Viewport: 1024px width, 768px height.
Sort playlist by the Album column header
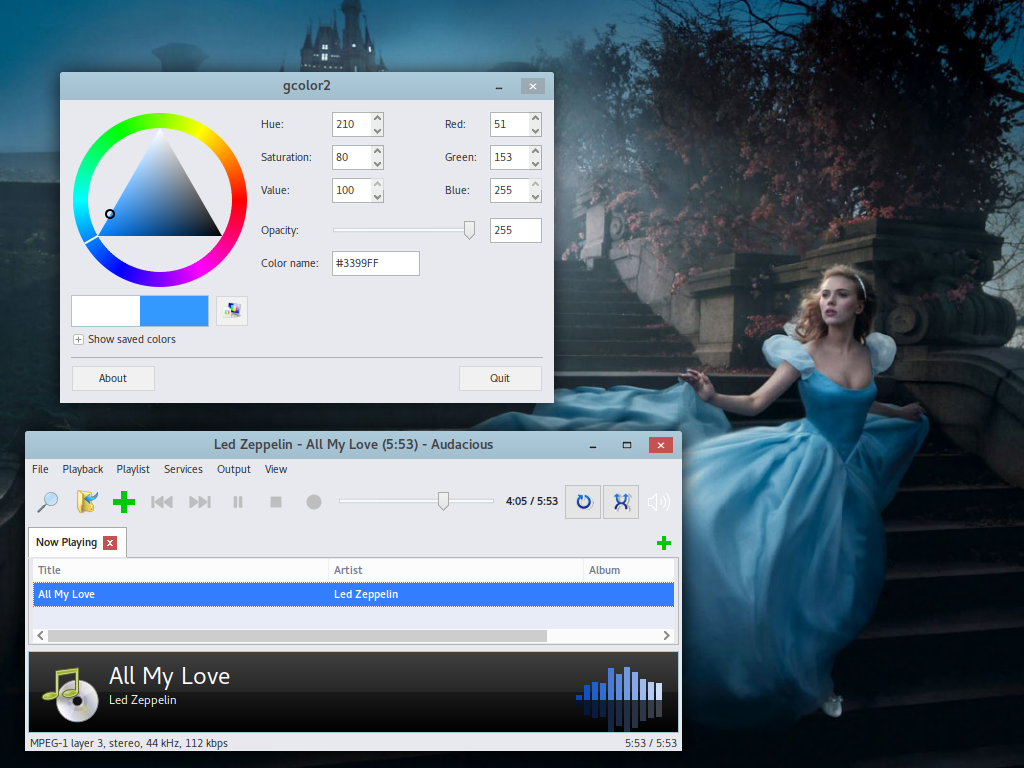click(629, 570)
